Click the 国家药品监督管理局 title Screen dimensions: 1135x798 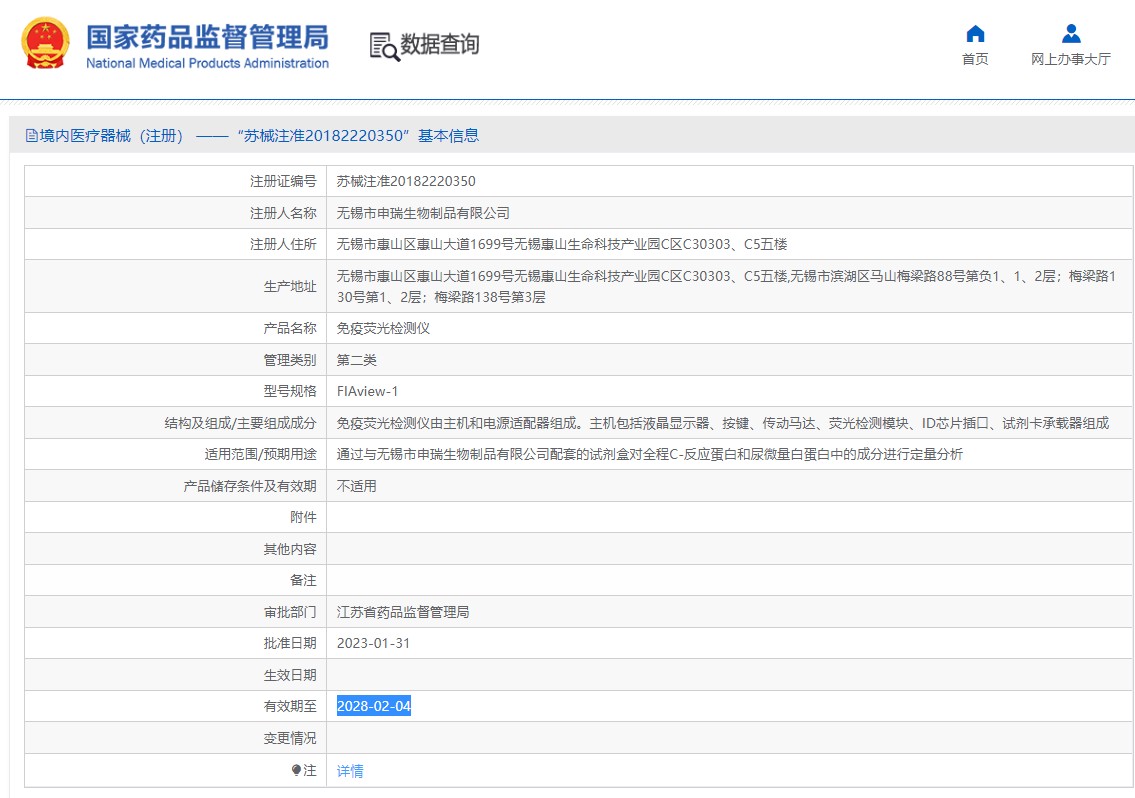pyautogui.click(x=207, y=37)
